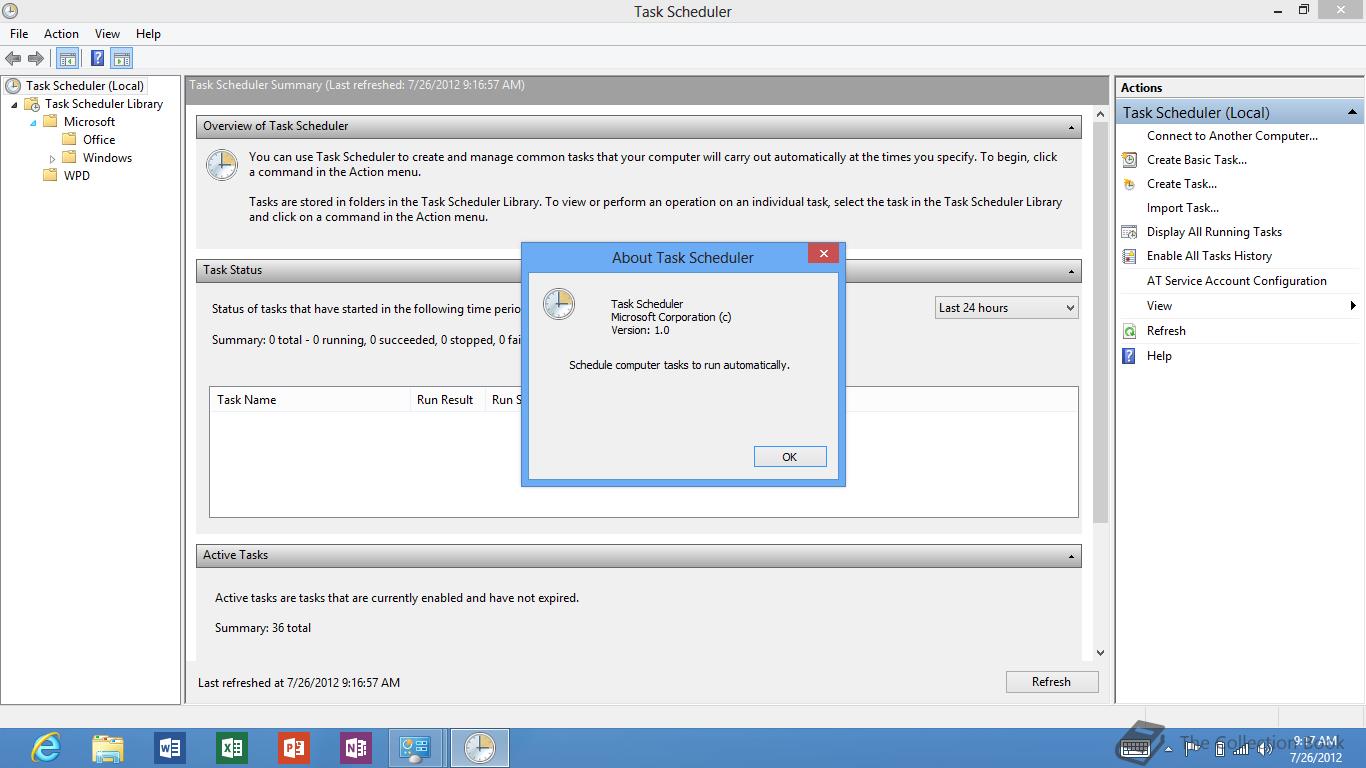Open Action Center flag in system tray
The height and width of the screenshot is (768, 1366).
[x=1193, y=747]
